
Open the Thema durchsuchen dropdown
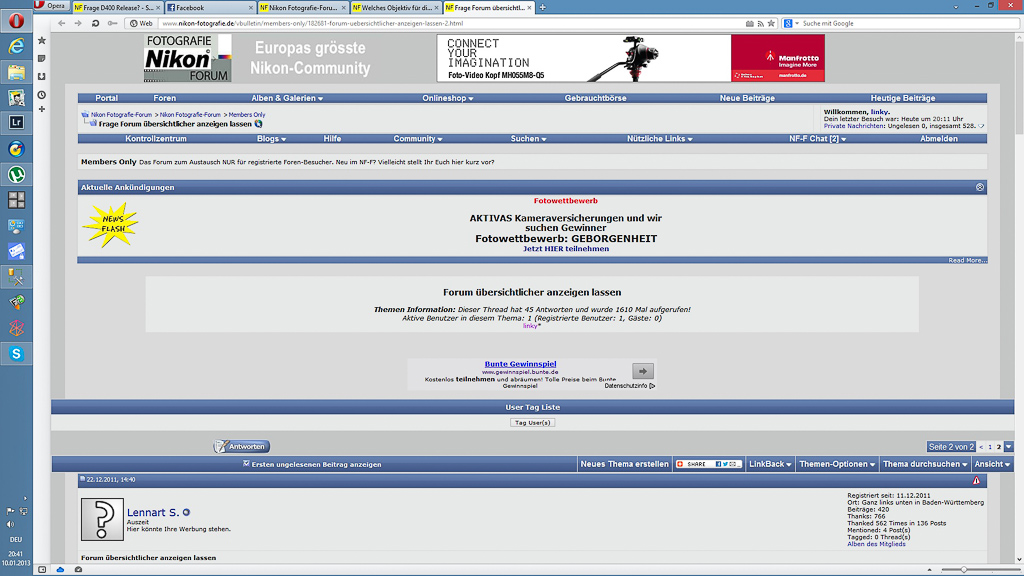tap(925, 464)
